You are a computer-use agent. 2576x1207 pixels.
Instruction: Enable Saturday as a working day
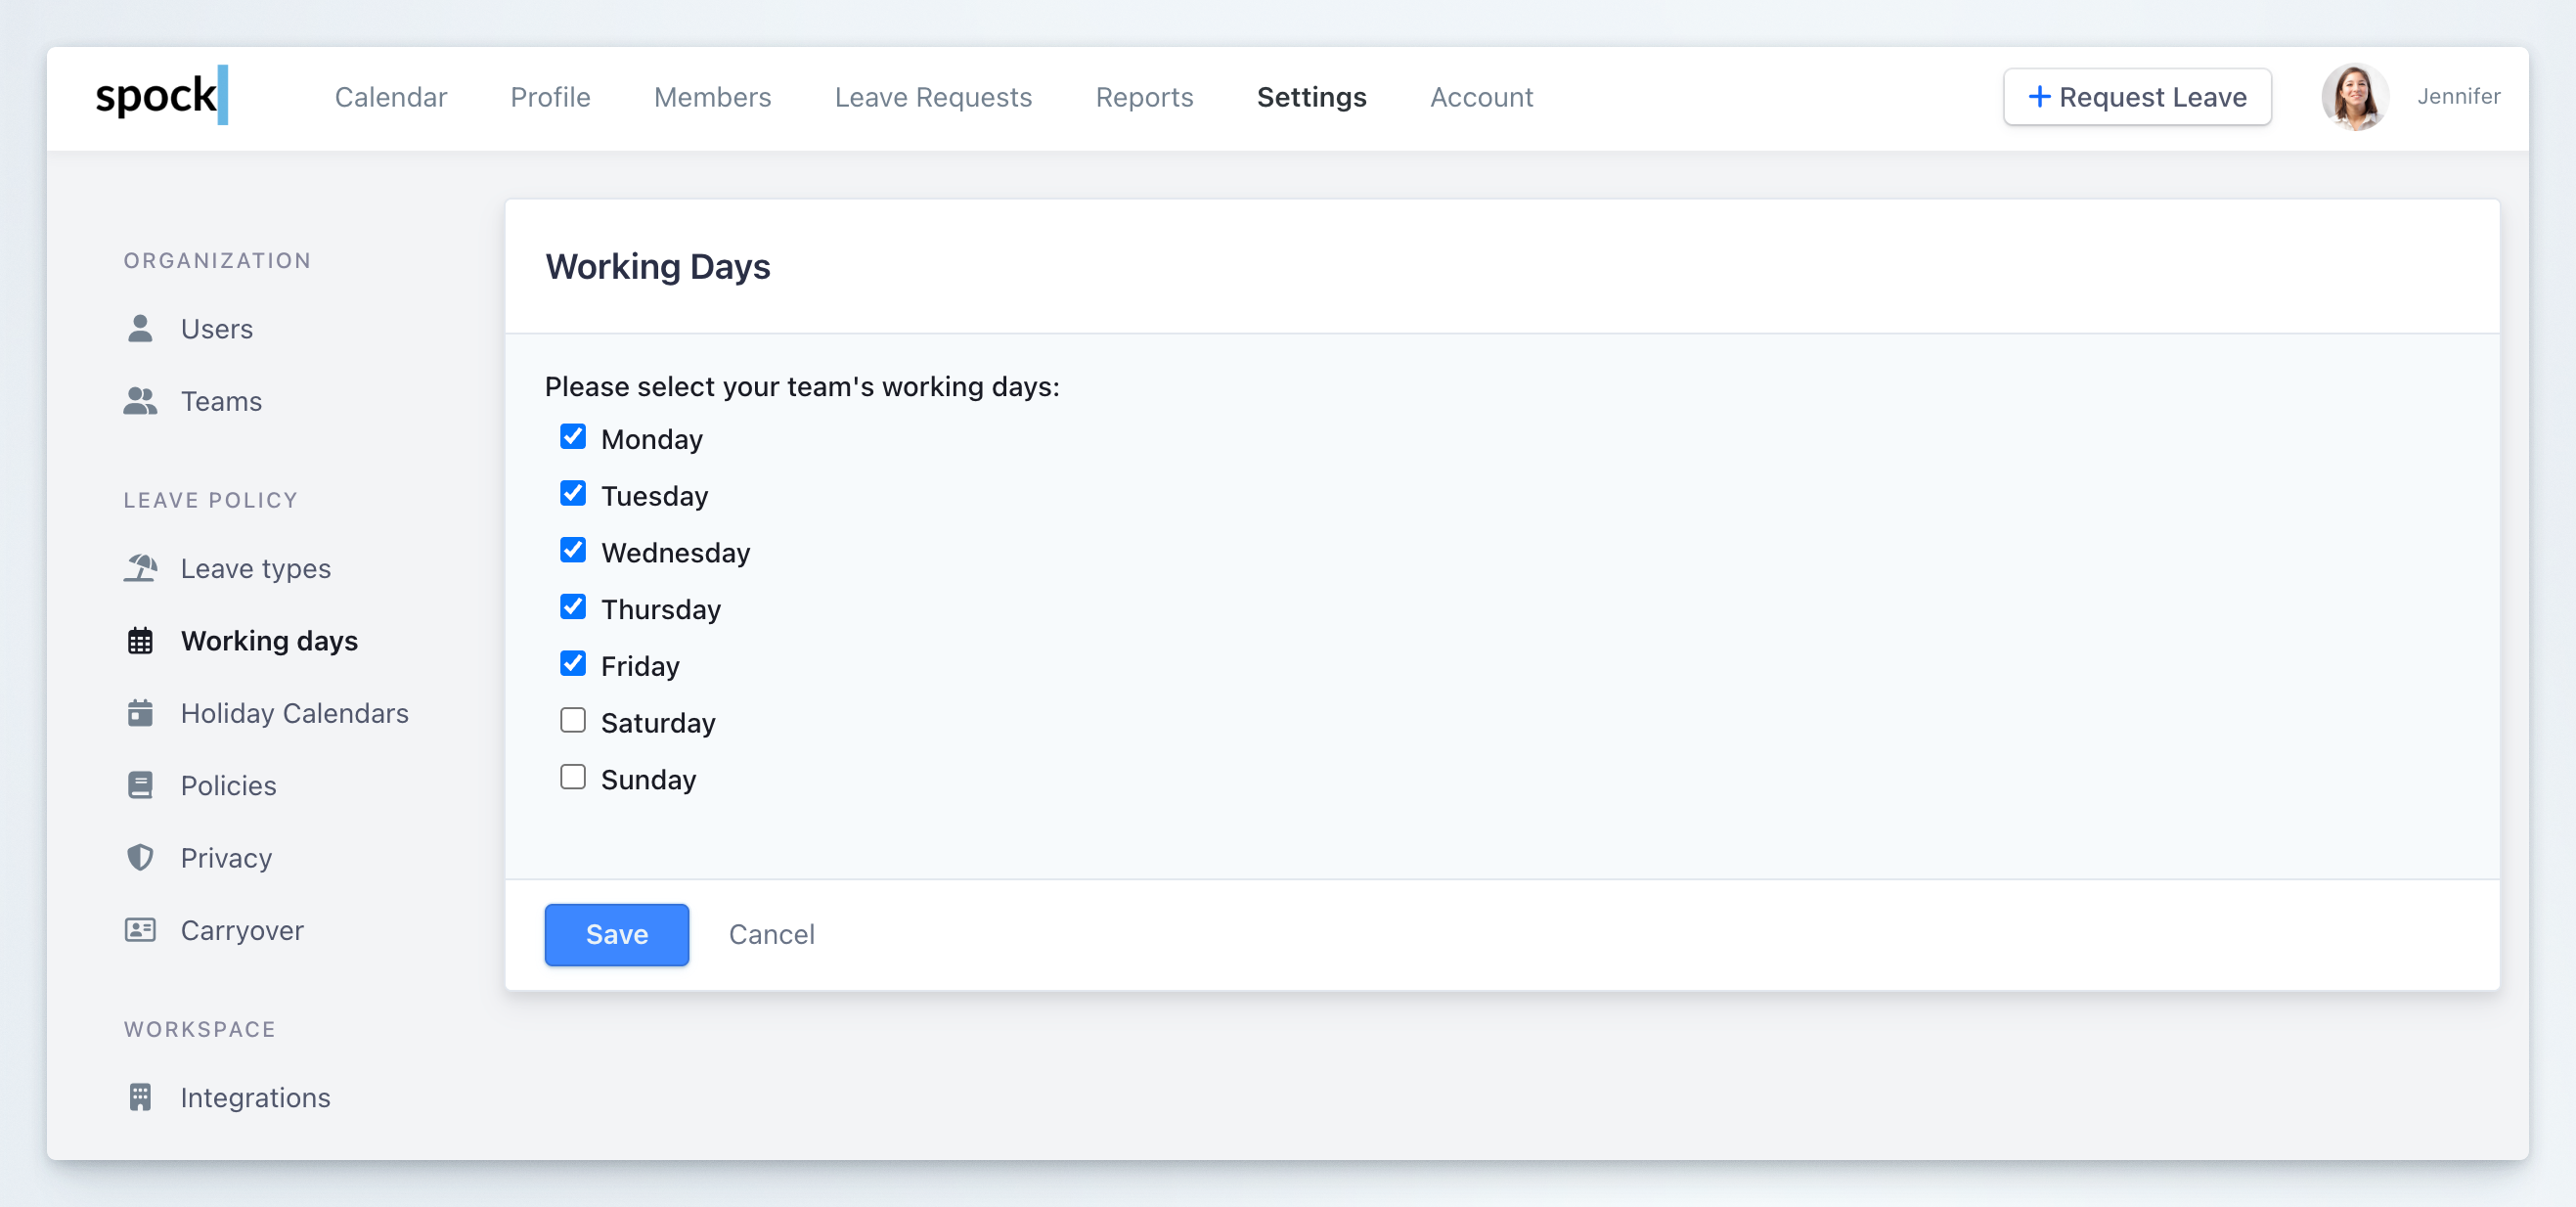(x=573, y=720)
